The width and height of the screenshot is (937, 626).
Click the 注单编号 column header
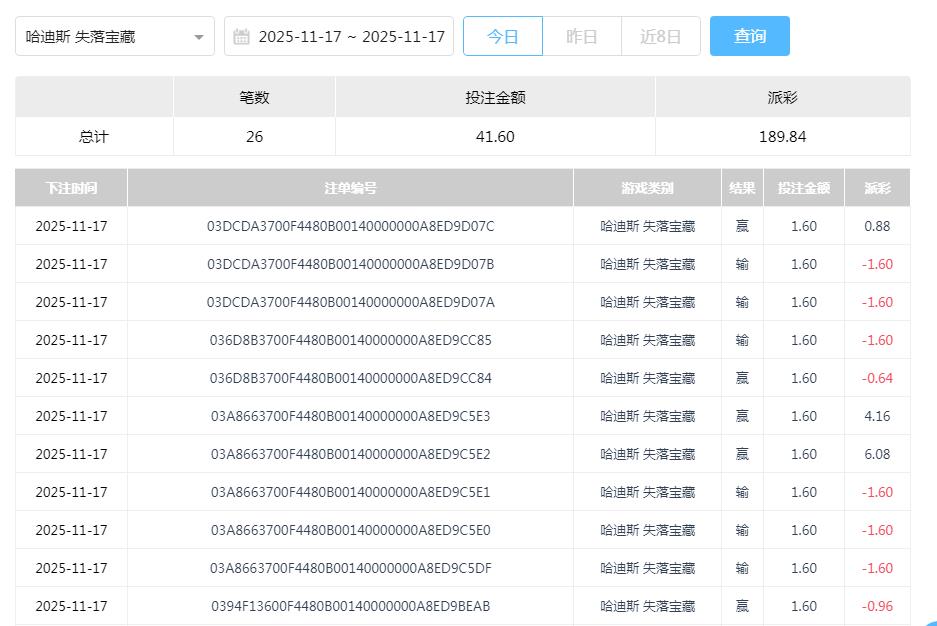click(x=350, y=187)
